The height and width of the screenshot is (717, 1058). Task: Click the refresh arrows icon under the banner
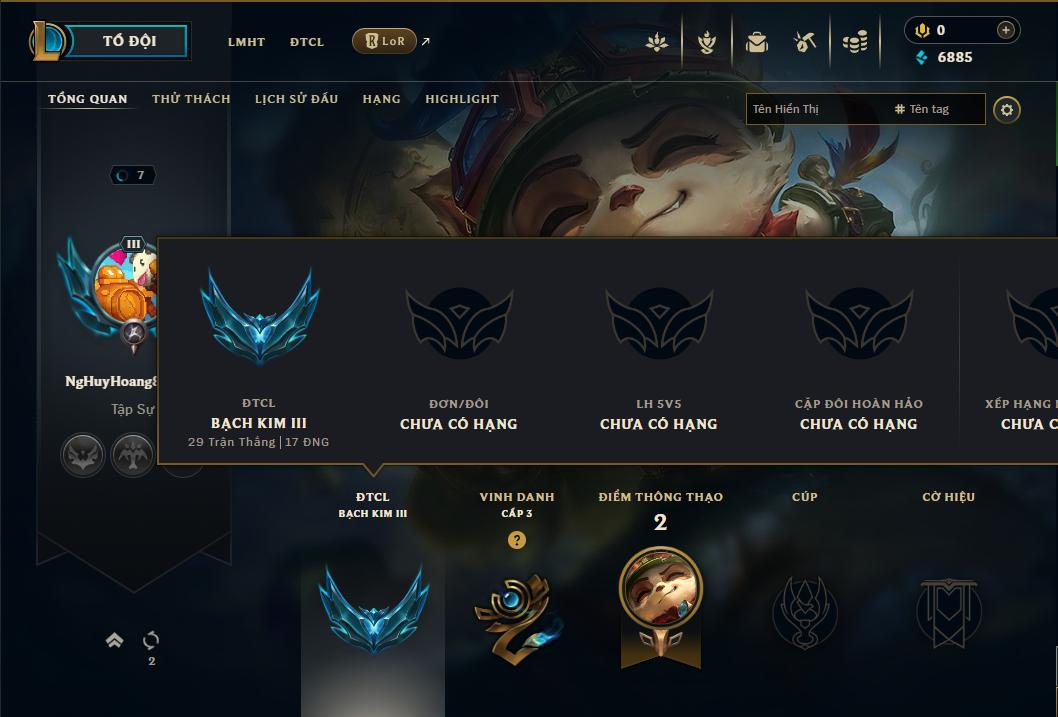click(x=151, y=639)
